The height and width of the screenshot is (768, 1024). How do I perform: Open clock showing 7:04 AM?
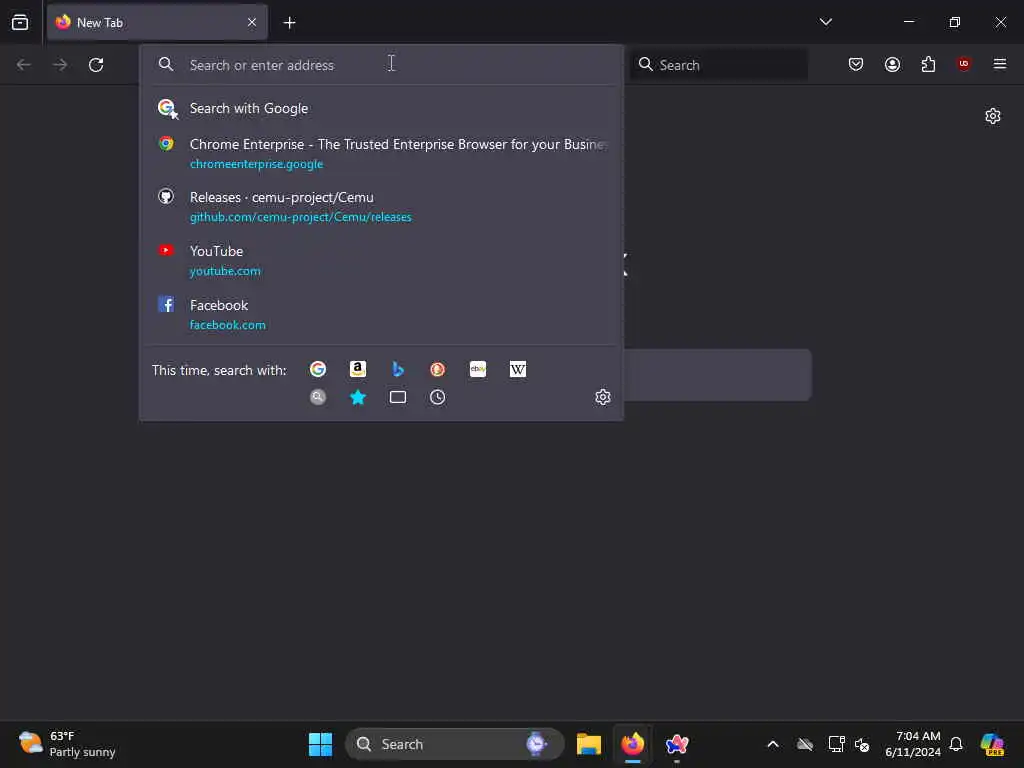pyautogui.click(x=913, y=744)
